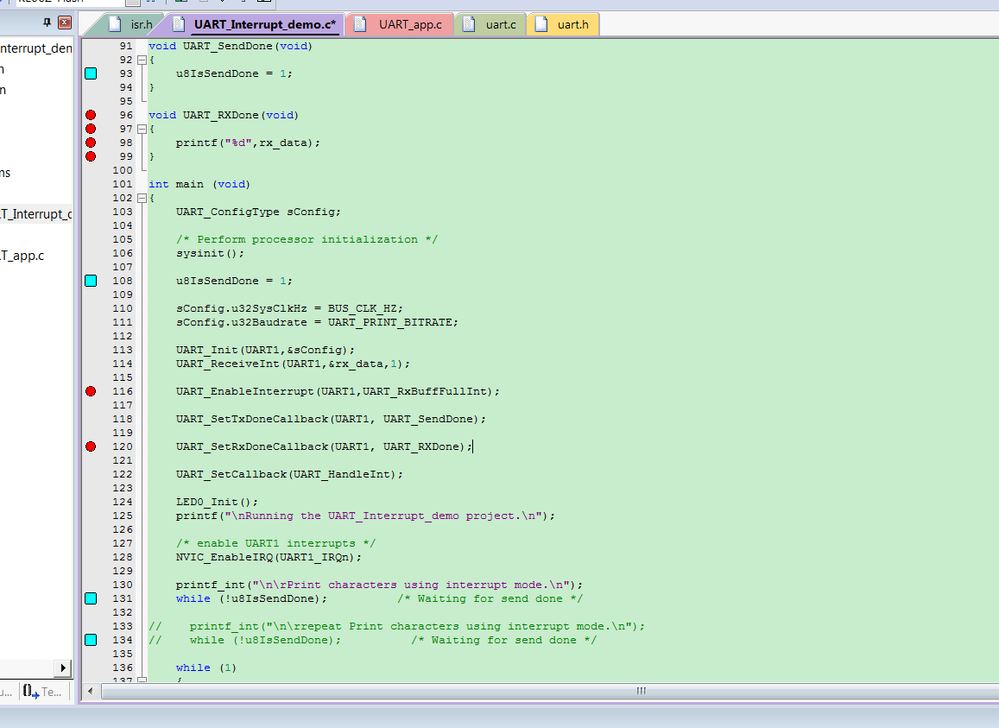Screen dimensions: 999x728
Task: Click the file icon on UART_app.c tab
Action: (x=360, y=24)
